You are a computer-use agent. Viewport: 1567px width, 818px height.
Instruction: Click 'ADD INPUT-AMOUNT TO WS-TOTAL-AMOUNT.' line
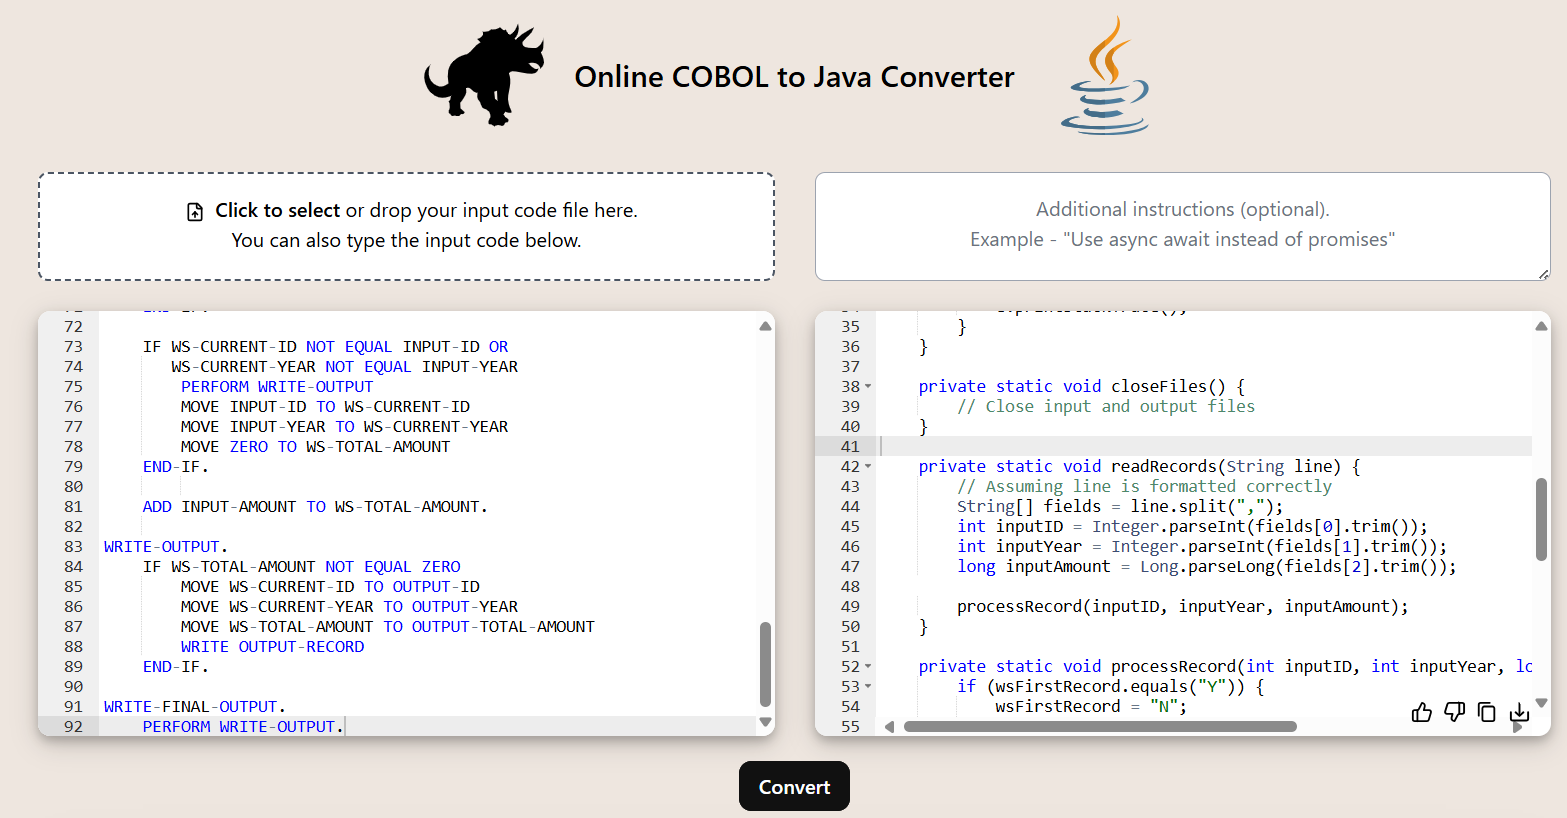point(315,507)
